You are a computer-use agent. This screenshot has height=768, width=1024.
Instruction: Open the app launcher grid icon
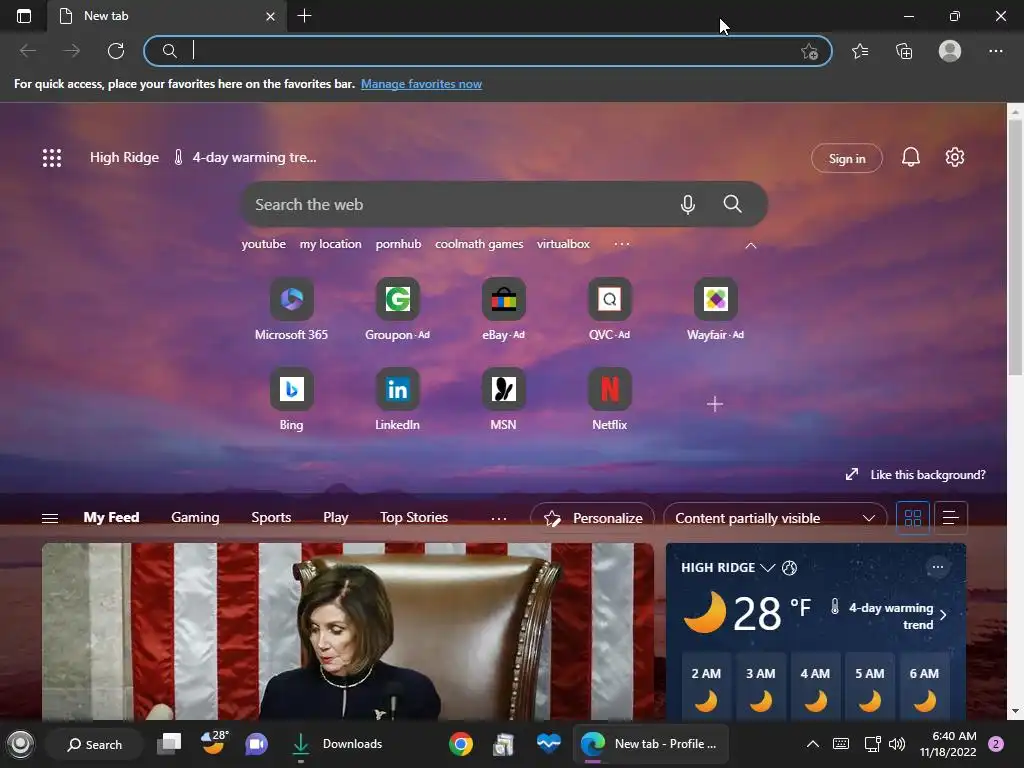52,157
